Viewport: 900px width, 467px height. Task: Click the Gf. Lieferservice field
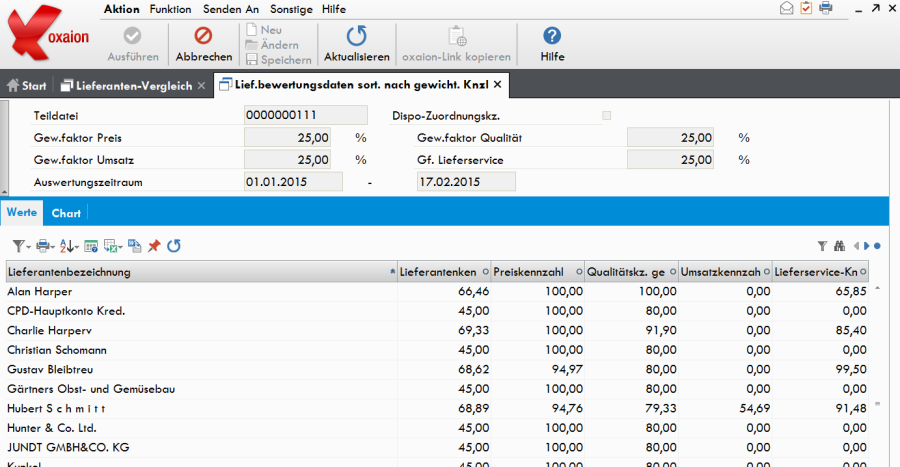tap(670, 159)
